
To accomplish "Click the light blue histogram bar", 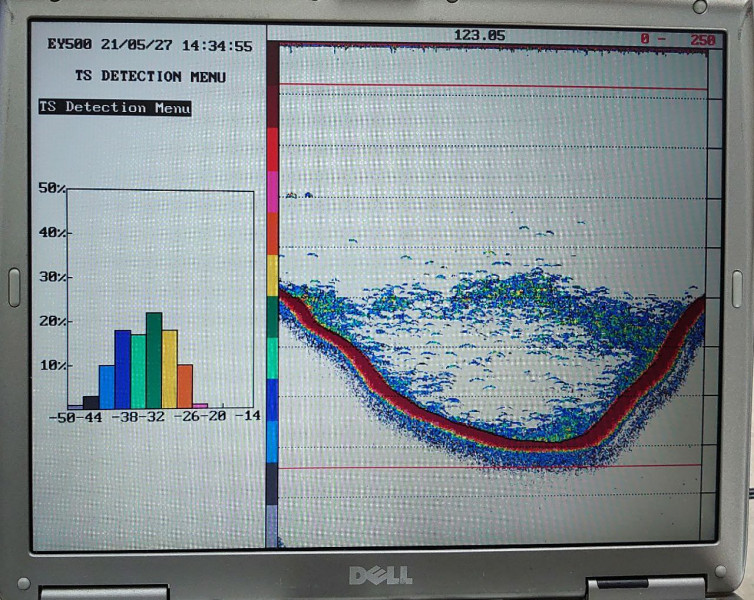I will (x=107, y=387).
